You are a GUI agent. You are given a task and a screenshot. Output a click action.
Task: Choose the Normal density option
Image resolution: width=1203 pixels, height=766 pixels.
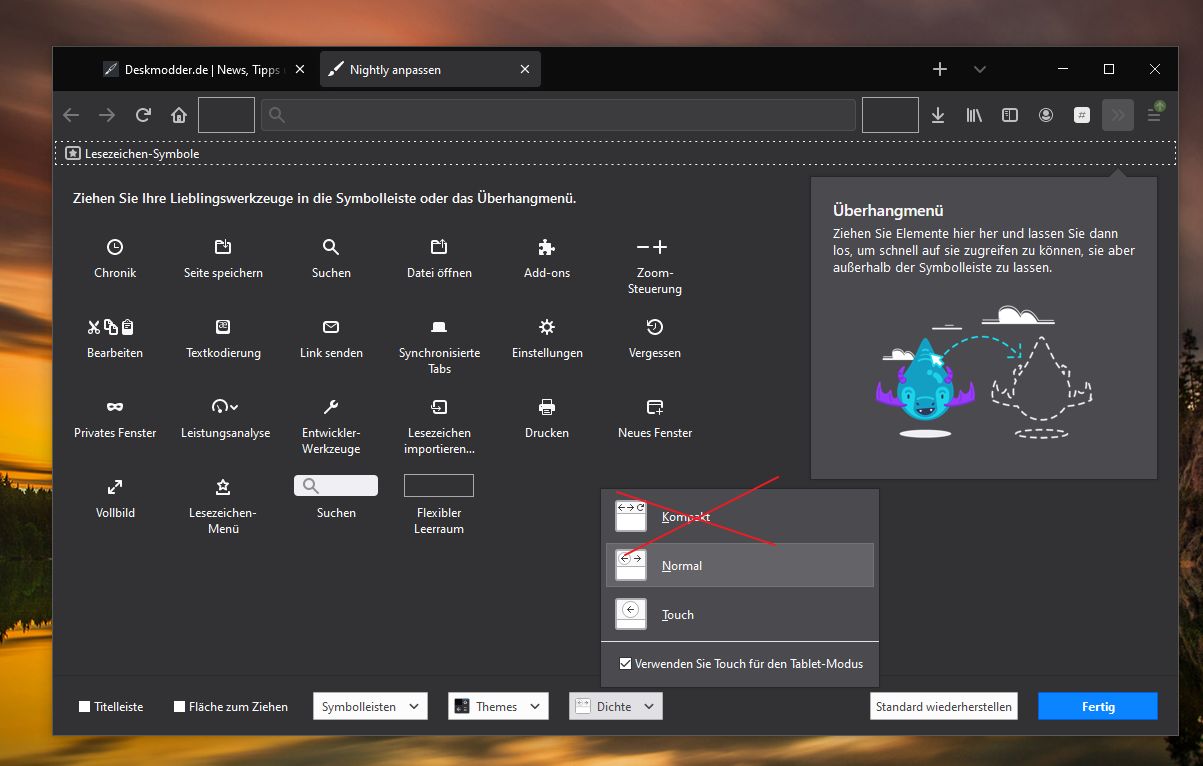[x=740, y=565]
